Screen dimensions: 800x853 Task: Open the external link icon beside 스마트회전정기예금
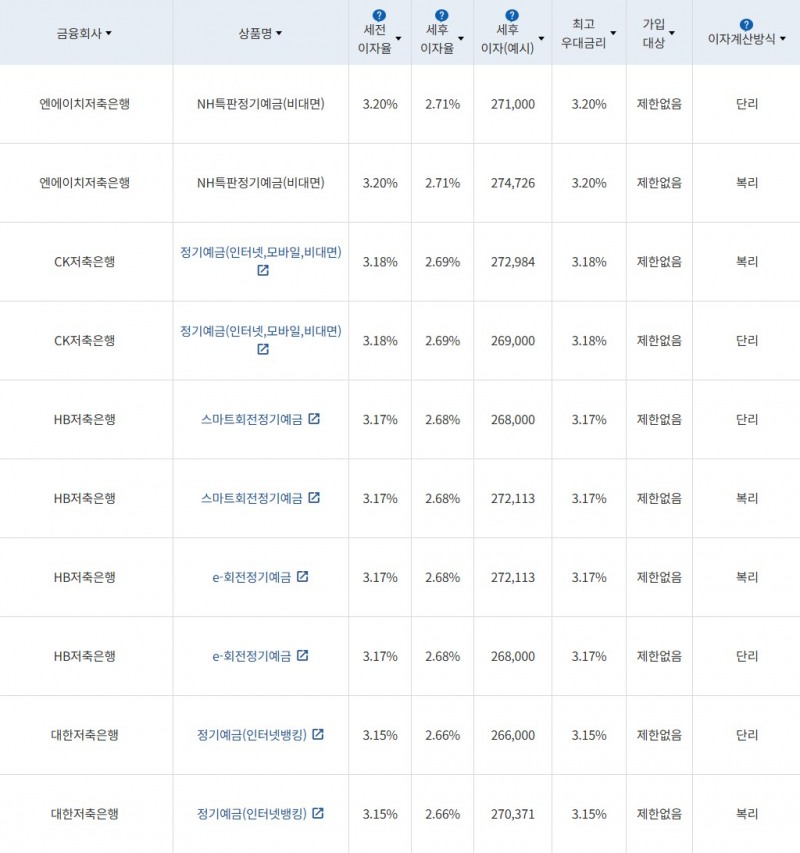pos(314,419)
